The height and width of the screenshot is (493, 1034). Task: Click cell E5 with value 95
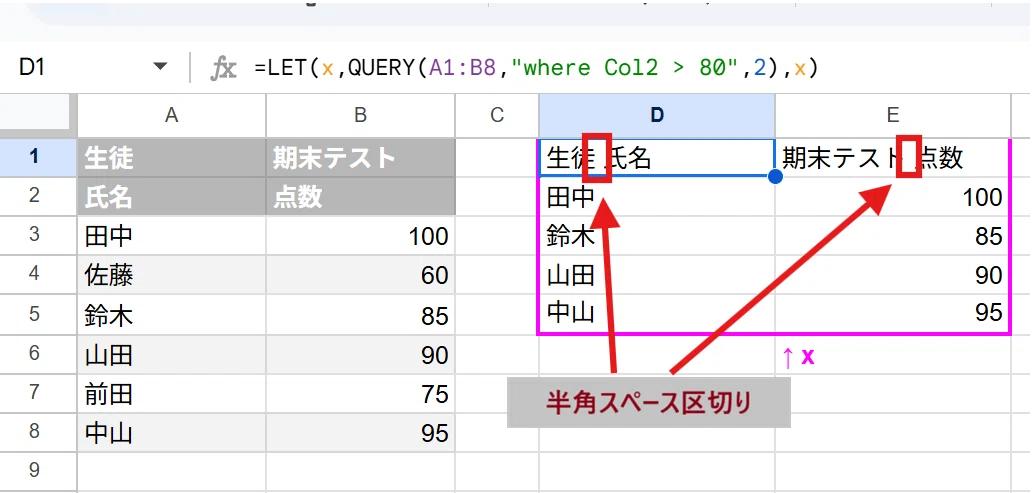pos(892,314)
